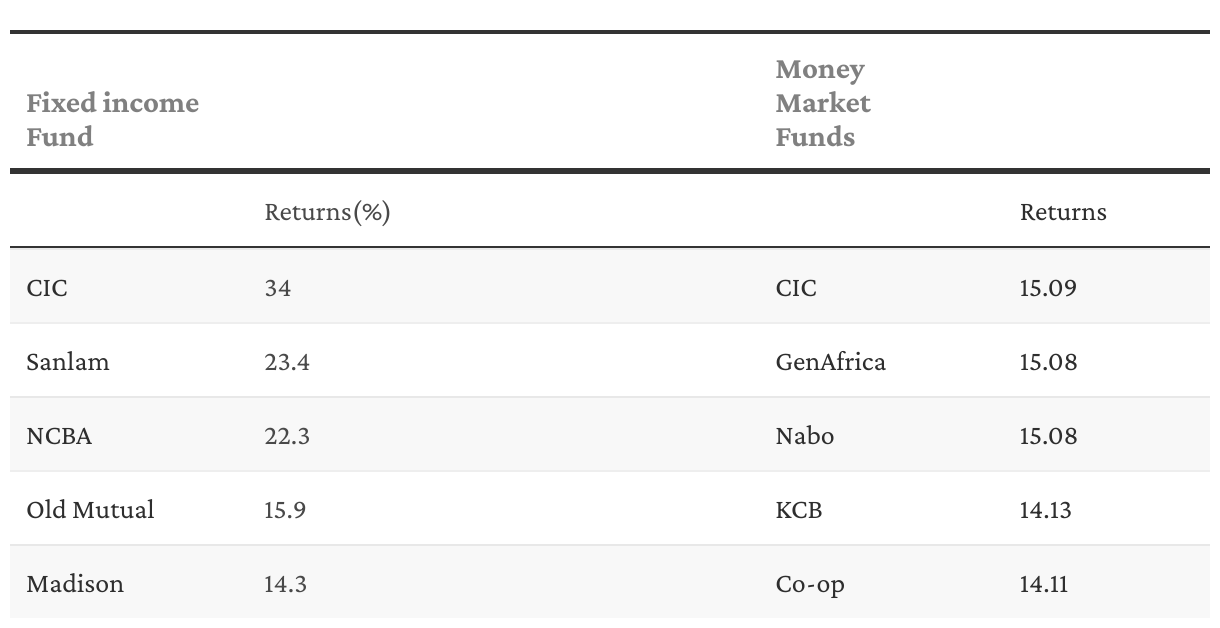1220x628 pixels.
Task: Select the Money Market Returns column label
Action: [1063, 212]
